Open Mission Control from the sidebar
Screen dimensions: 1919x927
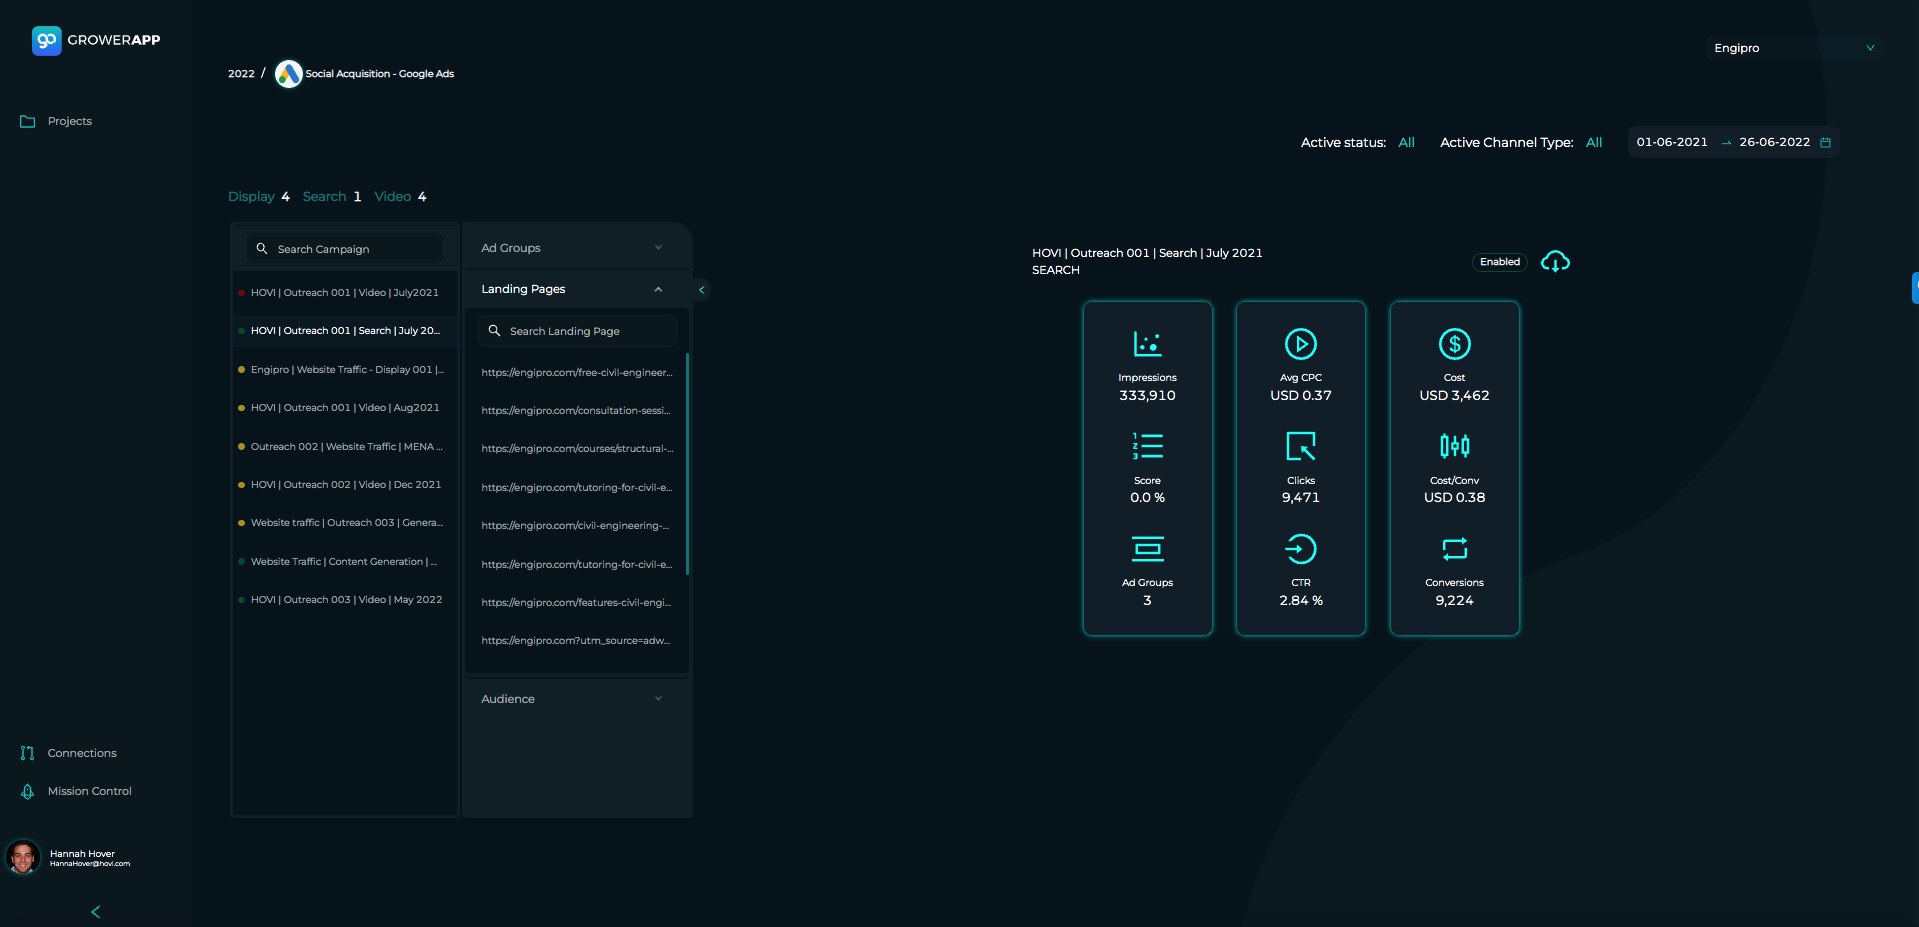pyautogui.click(x=89, y=790)
